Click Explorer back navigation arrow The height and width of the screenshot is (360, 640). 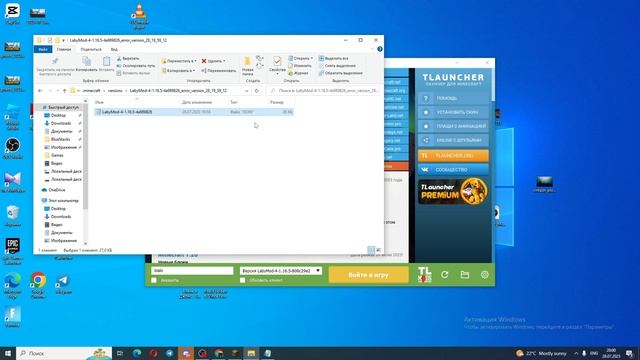[x=40, y=91]
